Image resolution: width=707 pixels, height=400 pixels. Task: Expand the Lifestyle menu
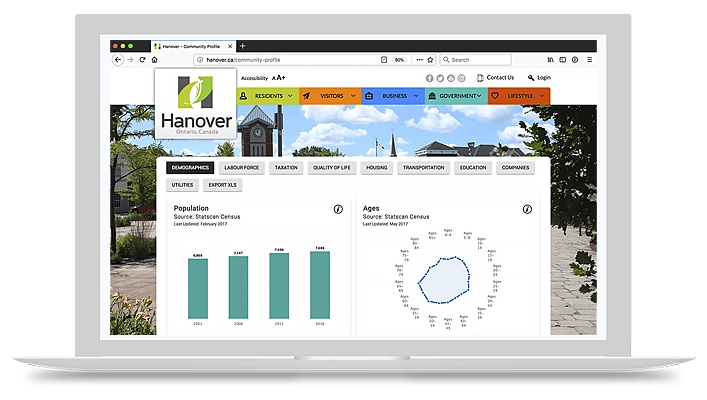coord(519,96)
